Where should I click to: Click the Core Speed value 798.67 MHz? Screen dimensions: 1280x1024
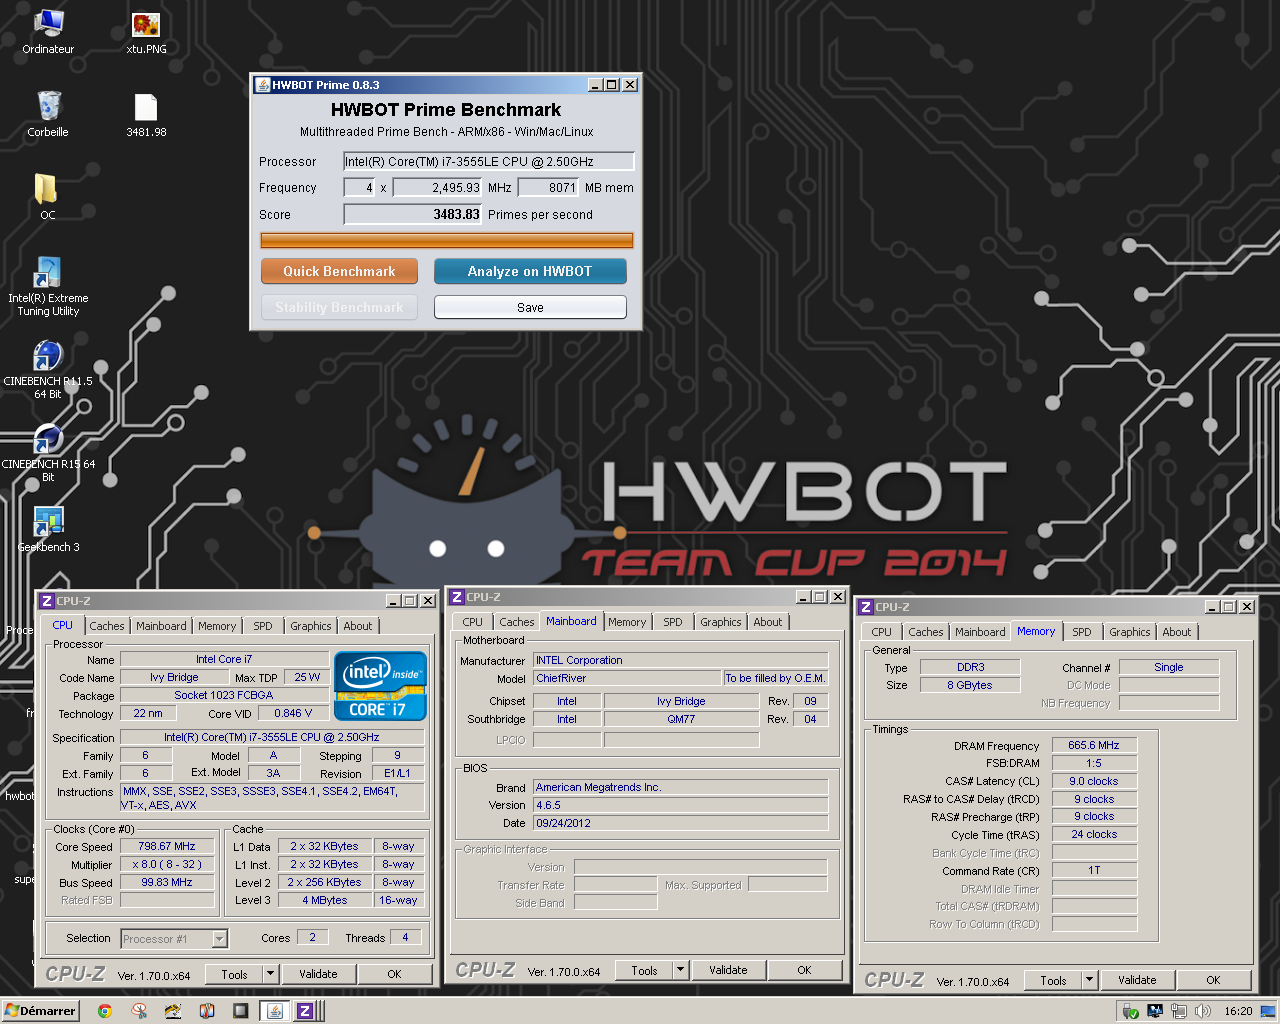[167, 846]
